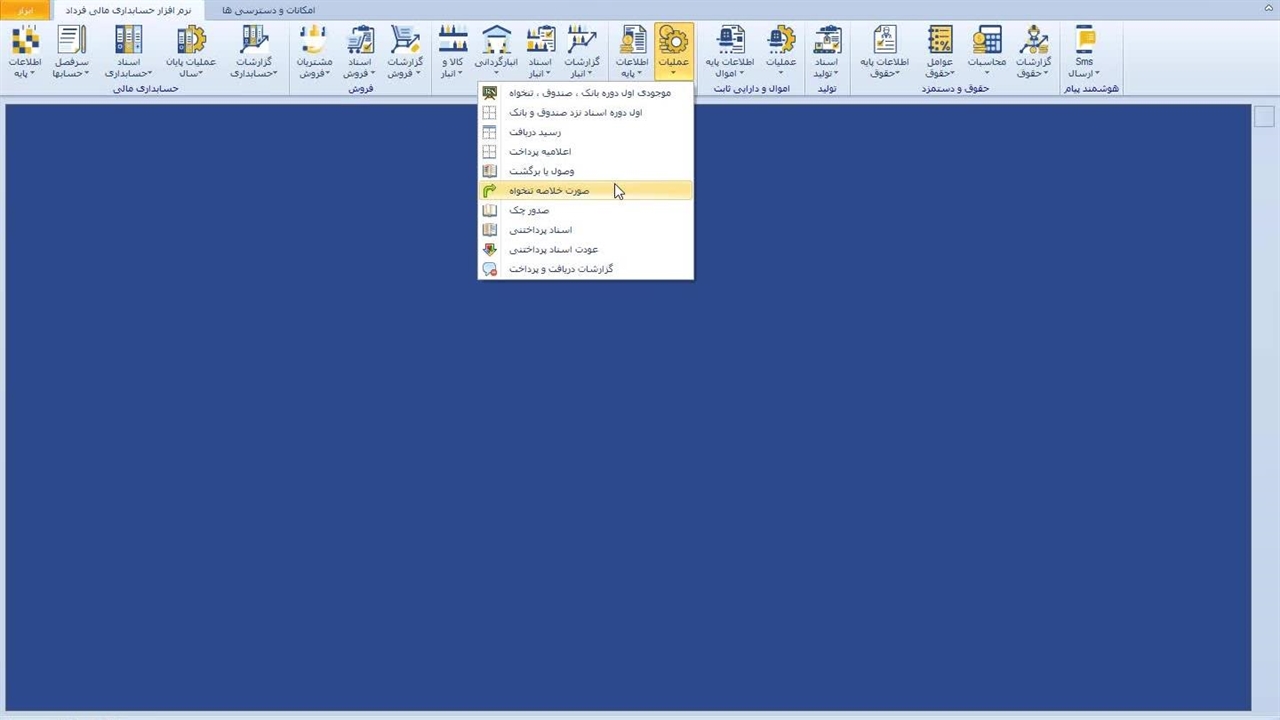
Task: Select رسید دریافت in the dropdown menu
Action: (535, 132)
